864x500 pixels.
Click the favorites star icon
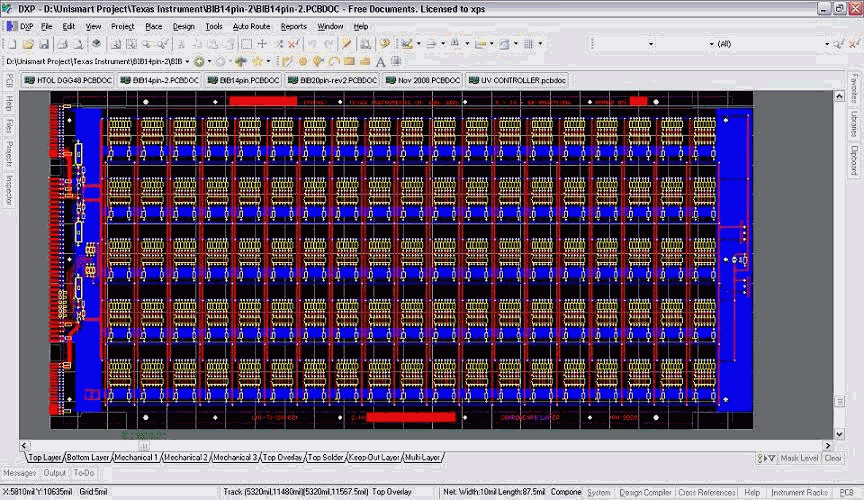(256, 62)
